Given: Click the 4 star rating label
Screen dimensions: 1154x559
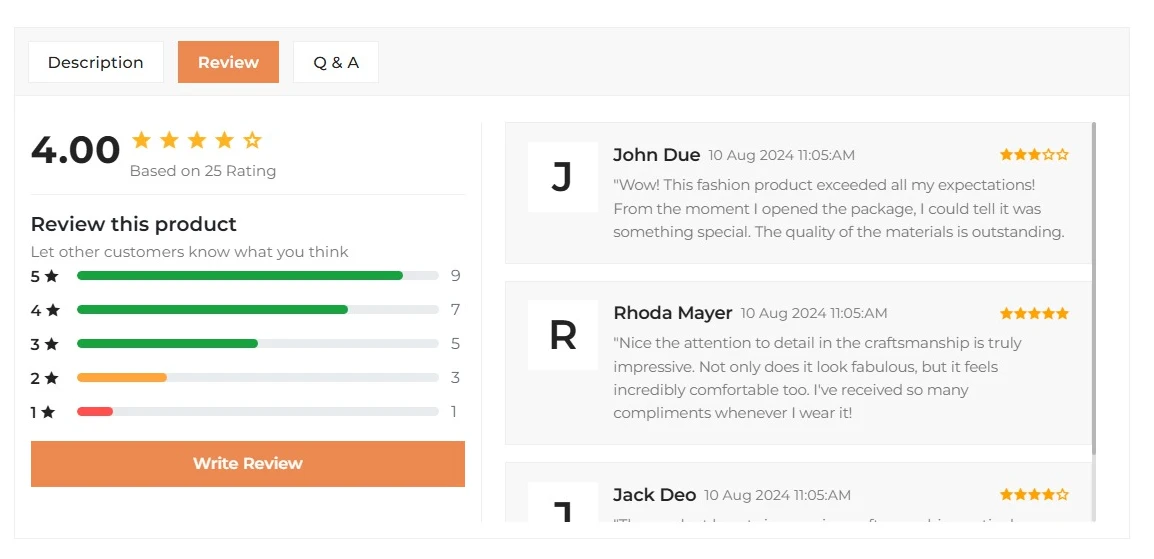Looking at the screenshot, I should pos(45,310).
